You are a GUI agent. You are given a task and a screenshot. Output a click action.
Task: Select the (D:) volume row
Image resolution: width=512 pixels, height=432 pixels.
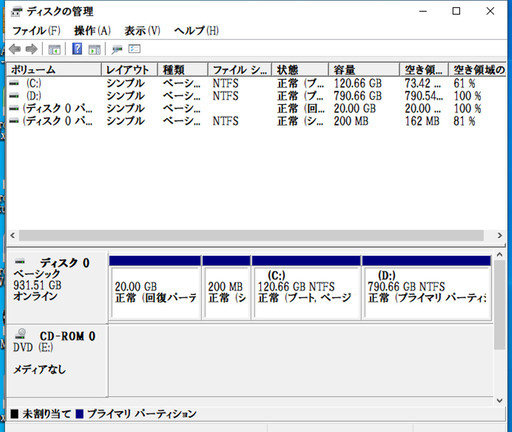pyautogui.click(x=256, y=96)
